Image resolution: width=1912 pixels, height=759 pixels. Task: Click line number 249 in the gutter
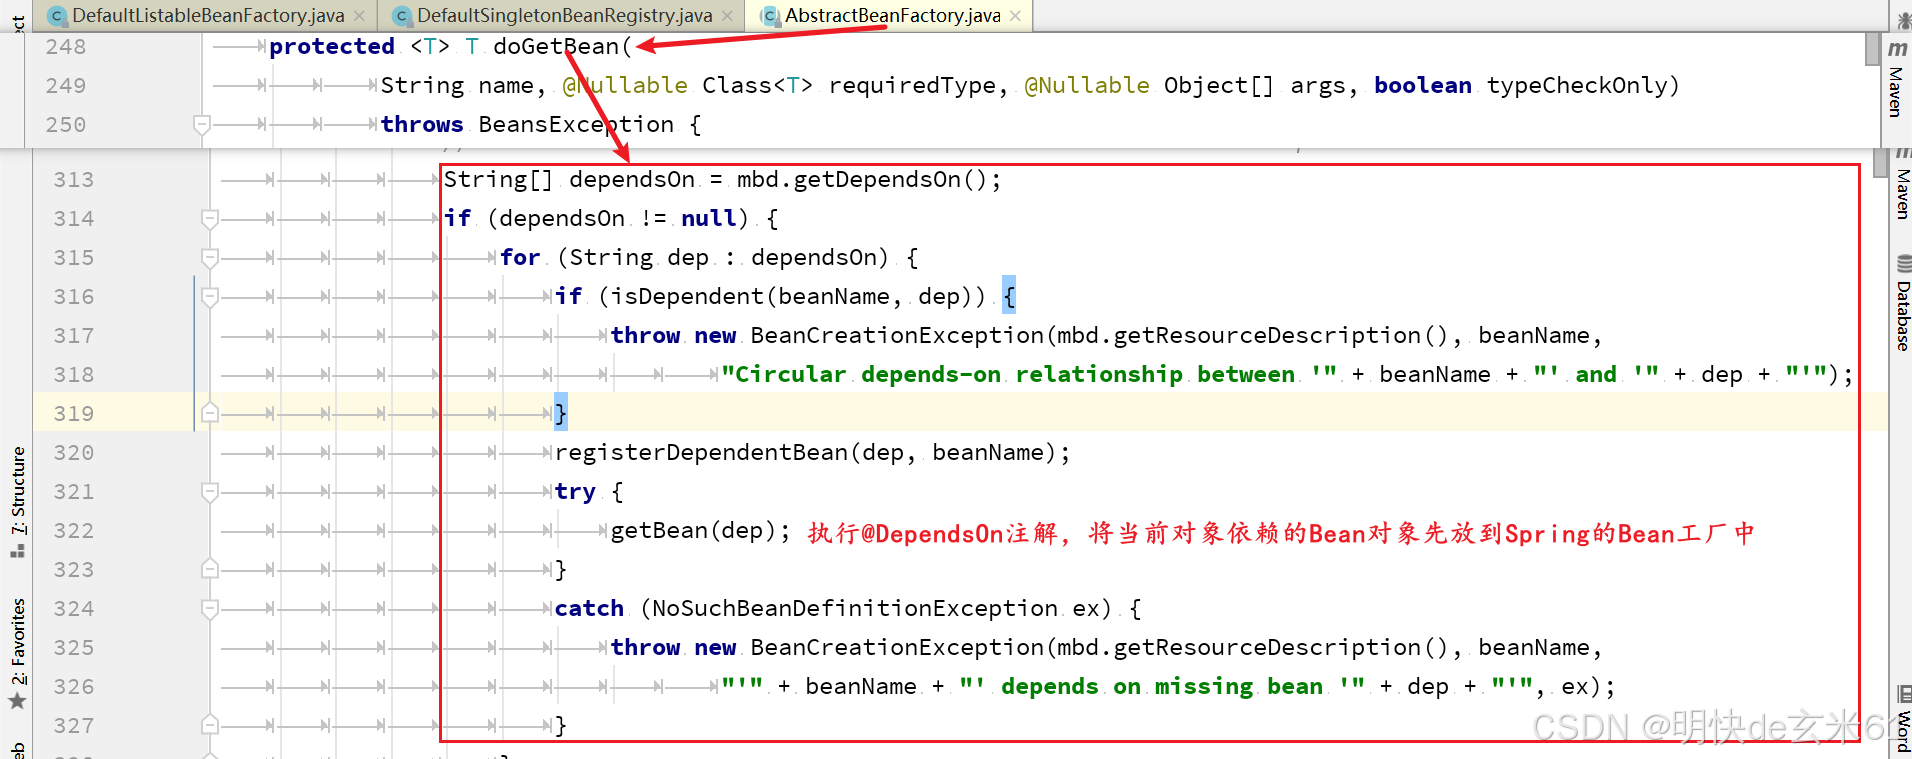coord(66,86)
